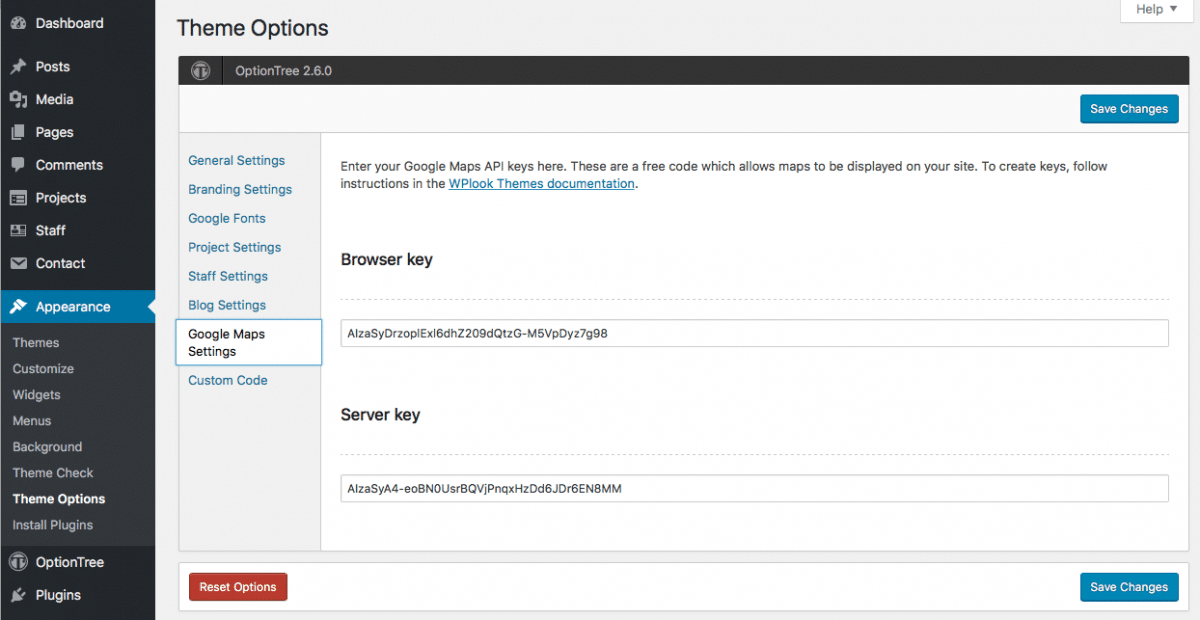Click the red Reset Options button

point(238,587)
